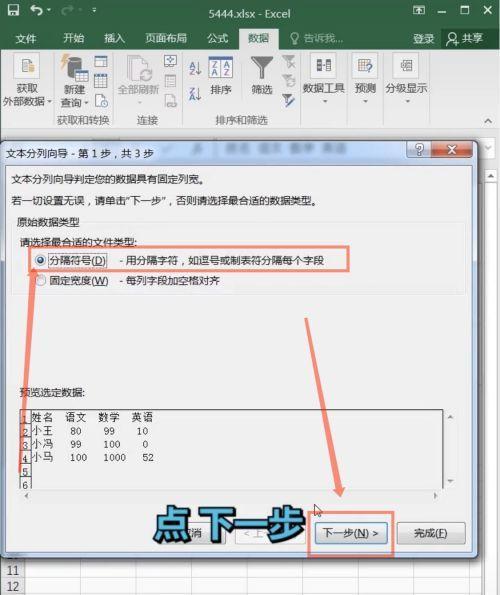Open the 文件 tab

click(26, 38)
